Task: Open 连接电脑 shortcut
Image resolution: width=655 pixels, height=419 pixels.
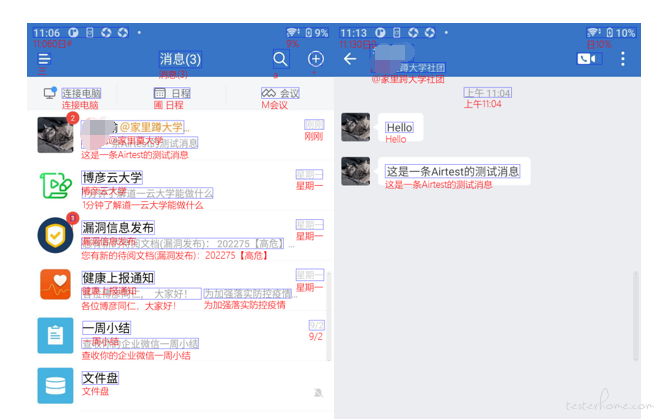Action: [x=72, y=93]
